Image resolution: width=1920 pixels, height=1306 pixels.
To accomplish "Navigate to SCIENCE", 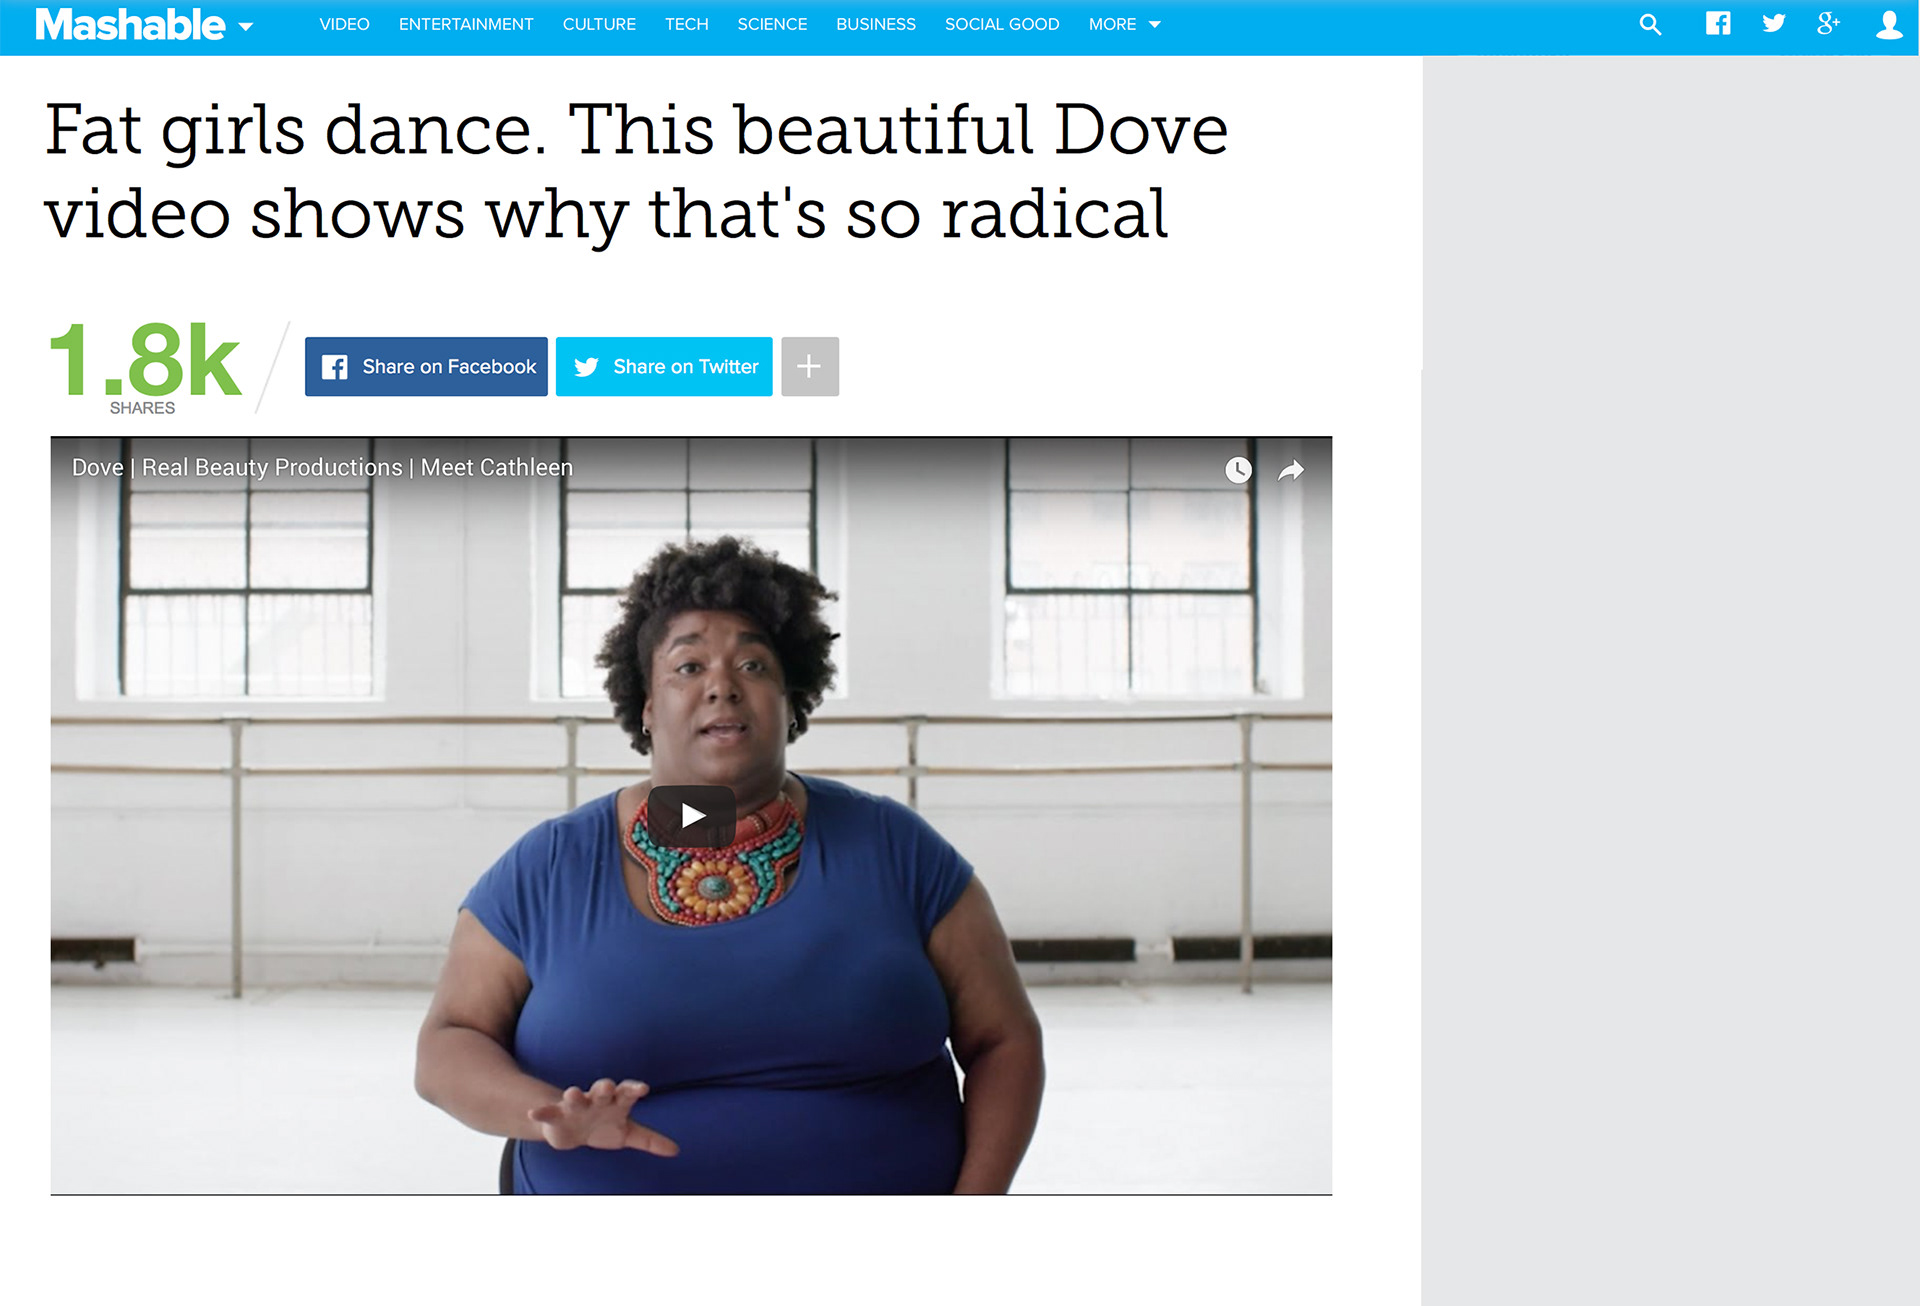I will point(772,24).
